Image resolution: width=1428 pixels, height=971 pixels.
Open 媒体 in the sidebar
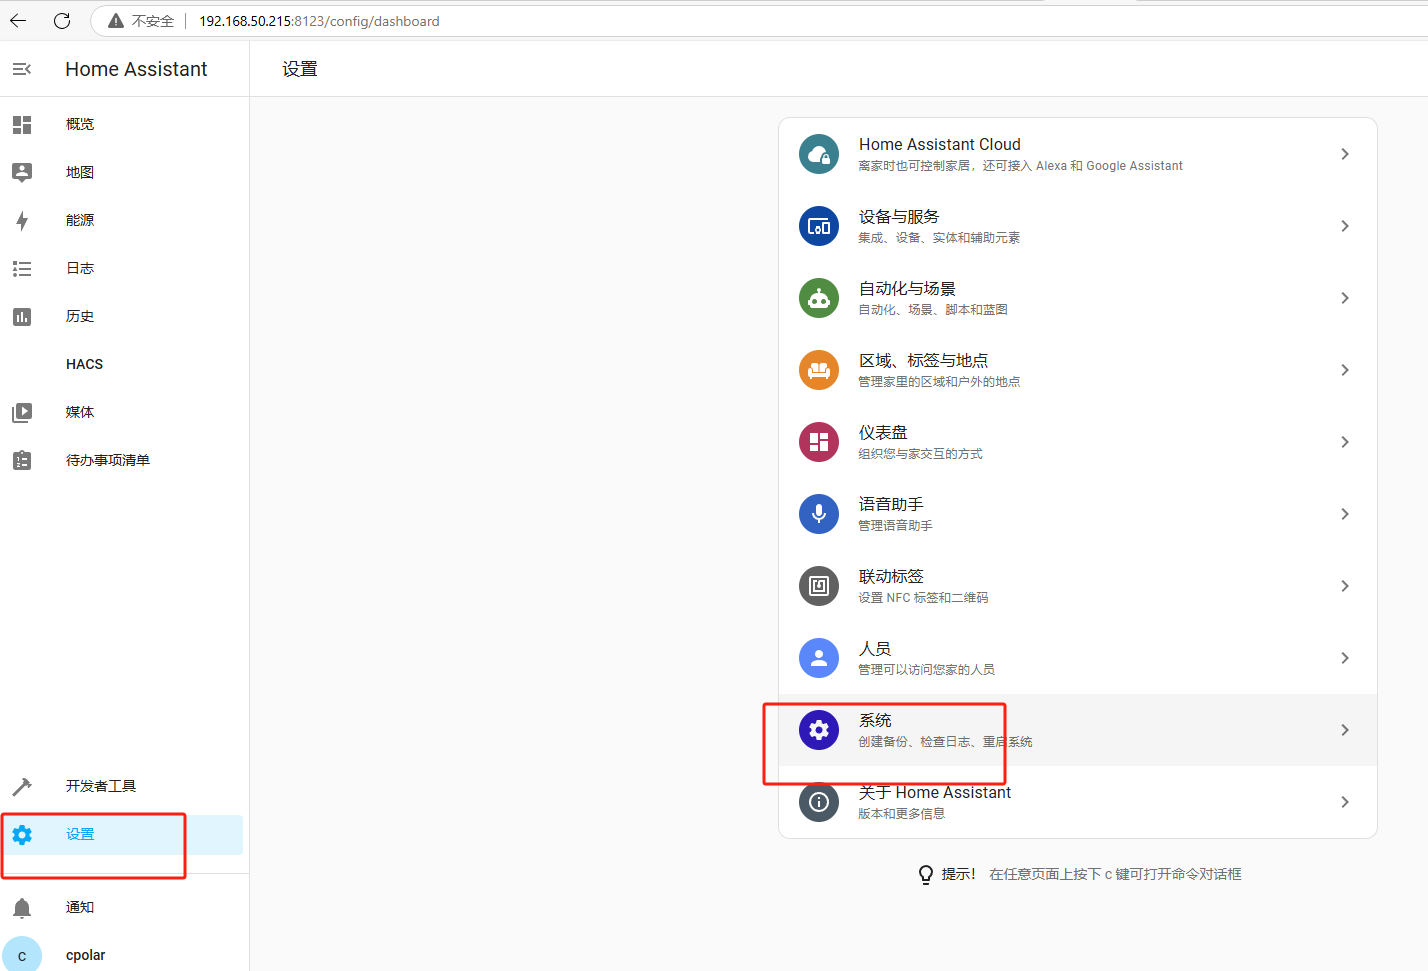124,412
